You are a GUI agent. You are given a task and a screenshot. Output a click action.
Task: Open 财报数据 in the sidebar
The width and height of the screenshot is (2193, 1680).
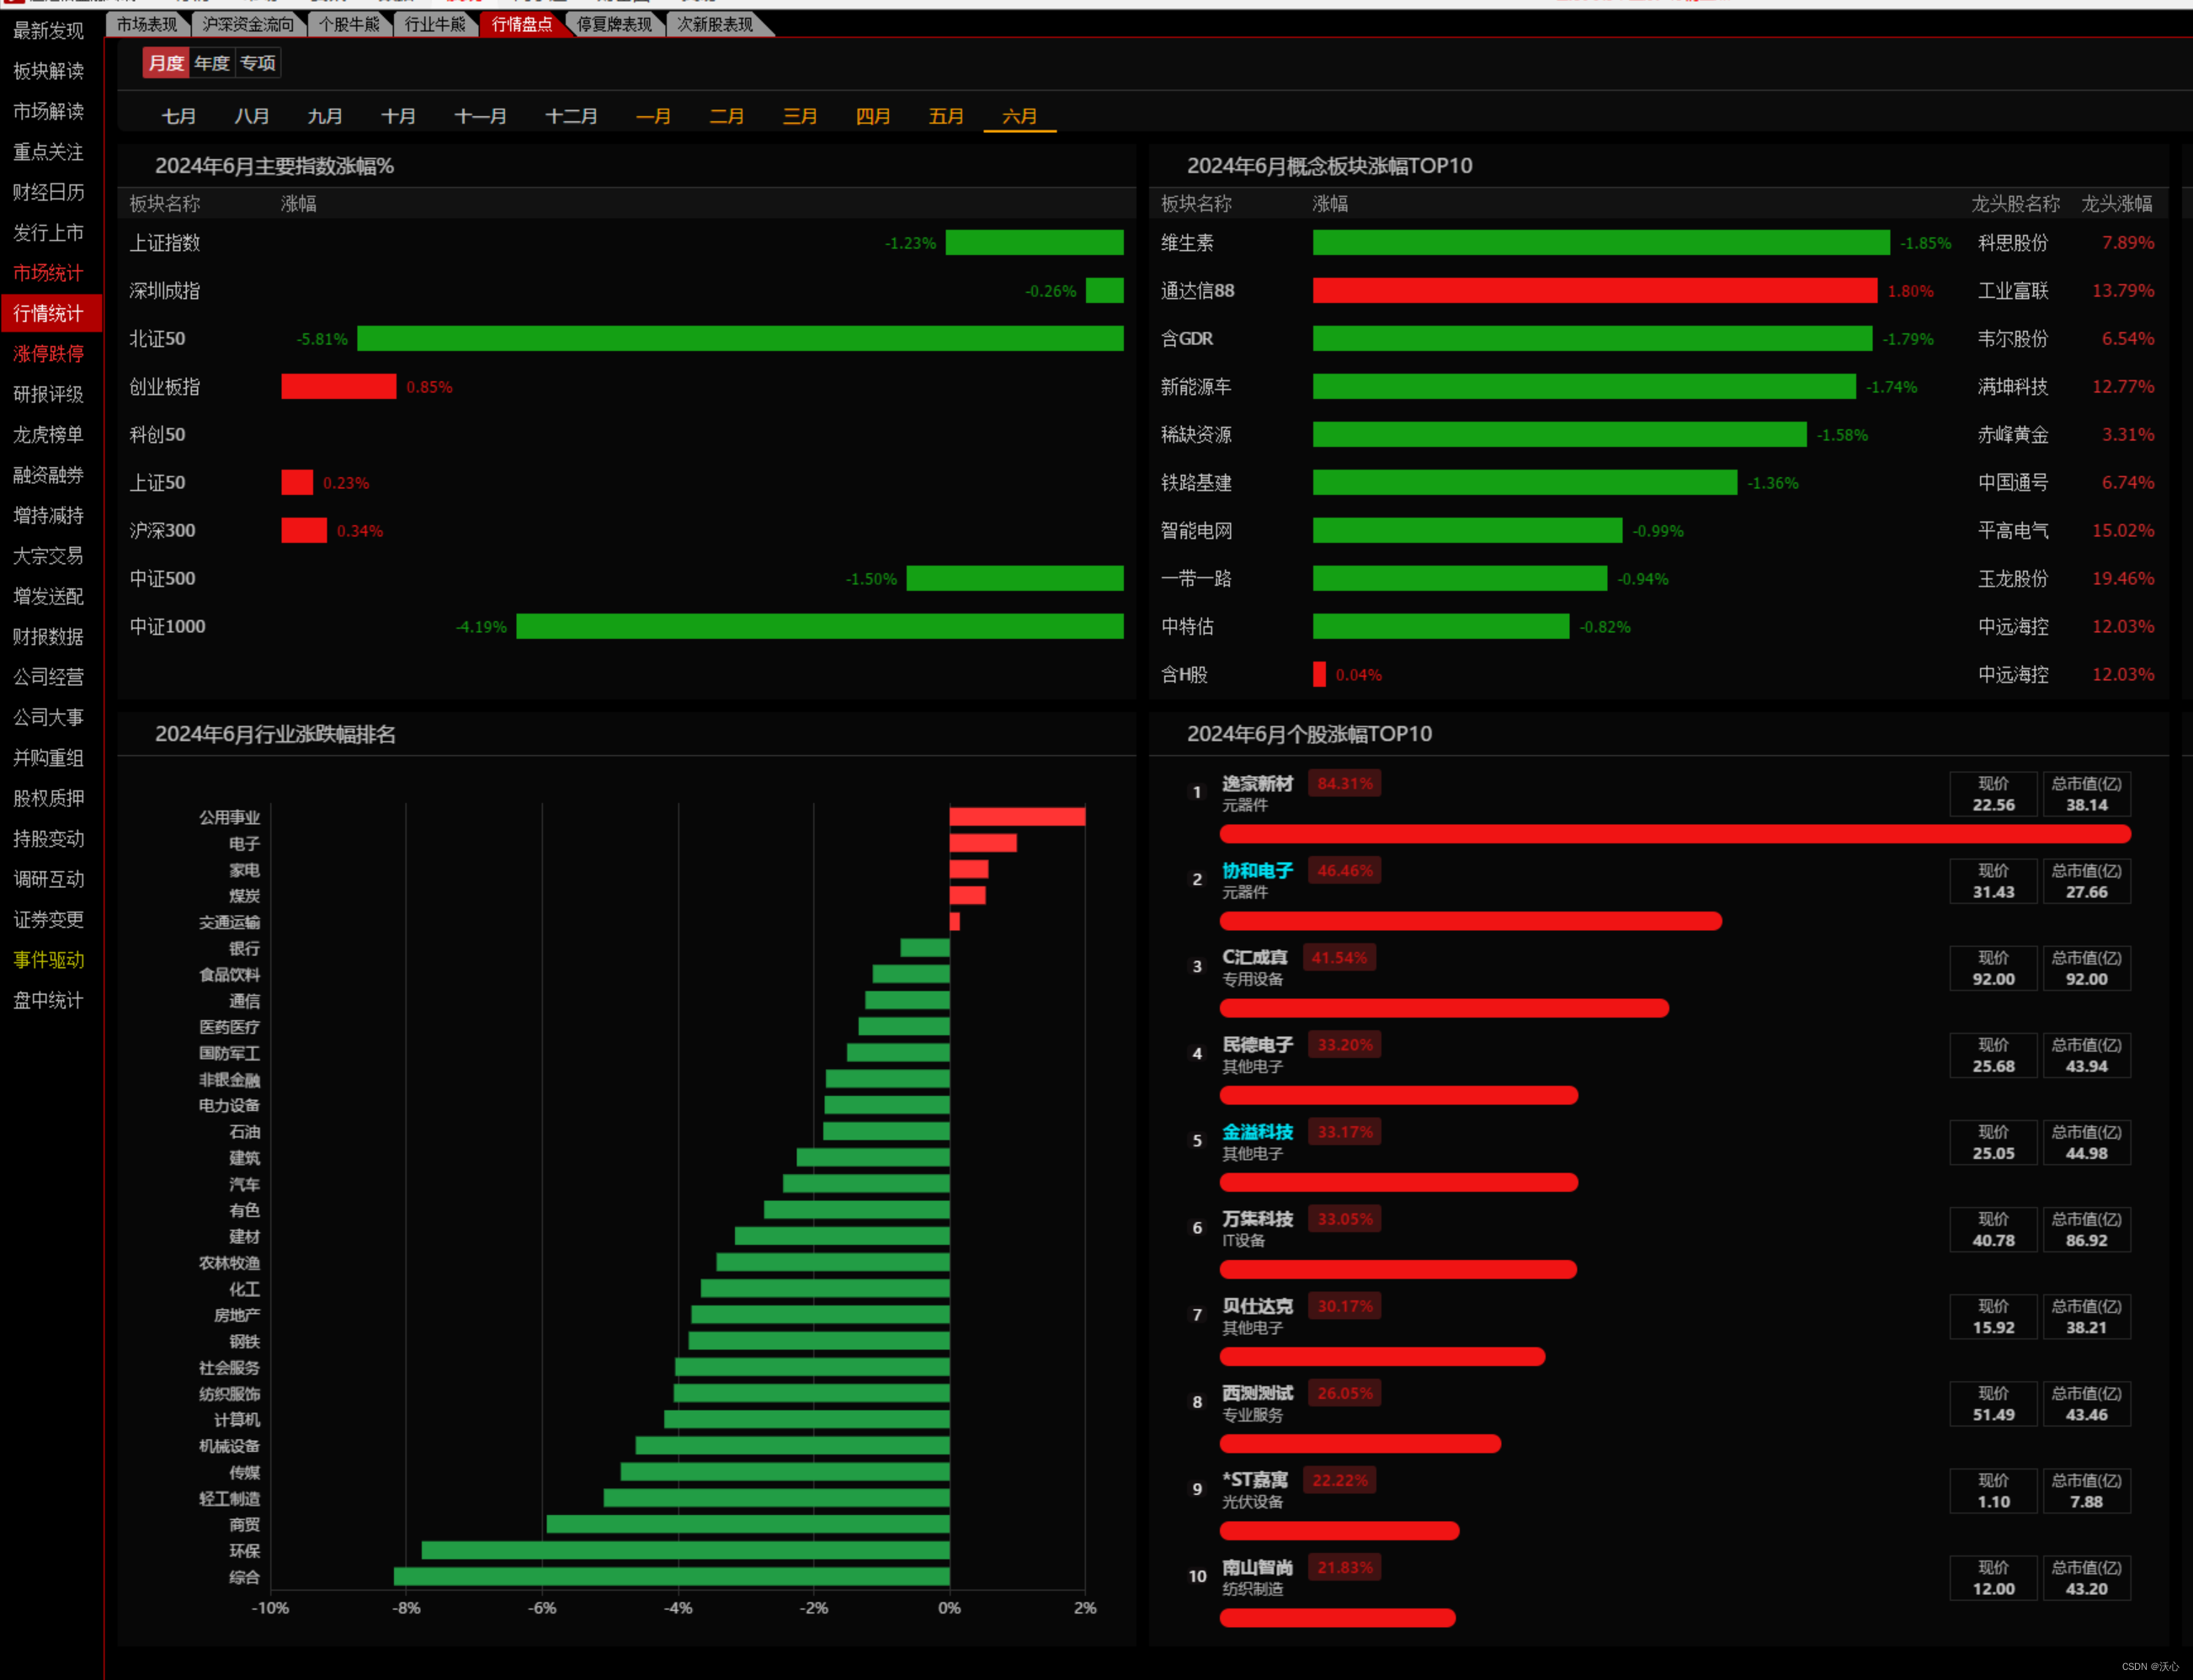click(x=48, y=637)
